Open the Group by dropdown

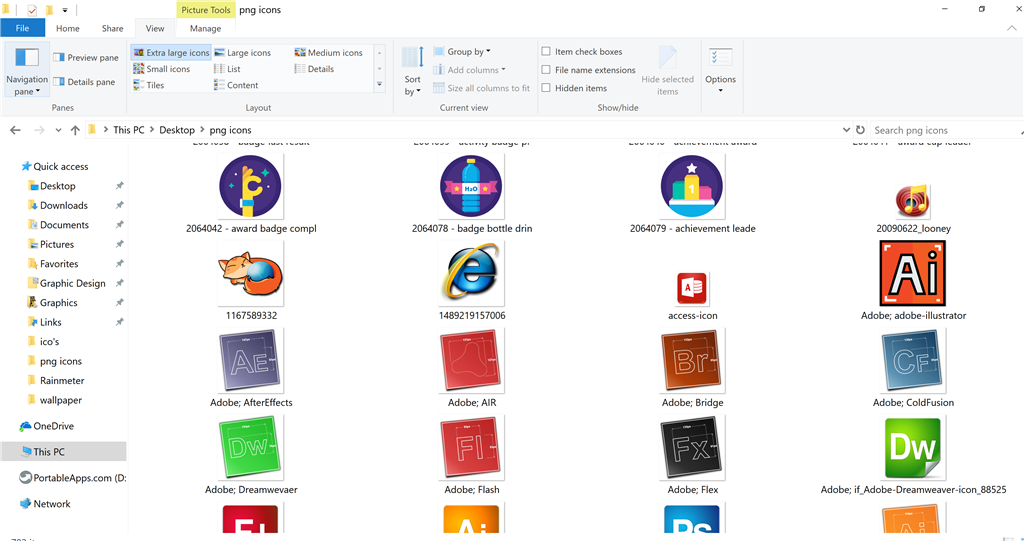(x=462, y=52)
